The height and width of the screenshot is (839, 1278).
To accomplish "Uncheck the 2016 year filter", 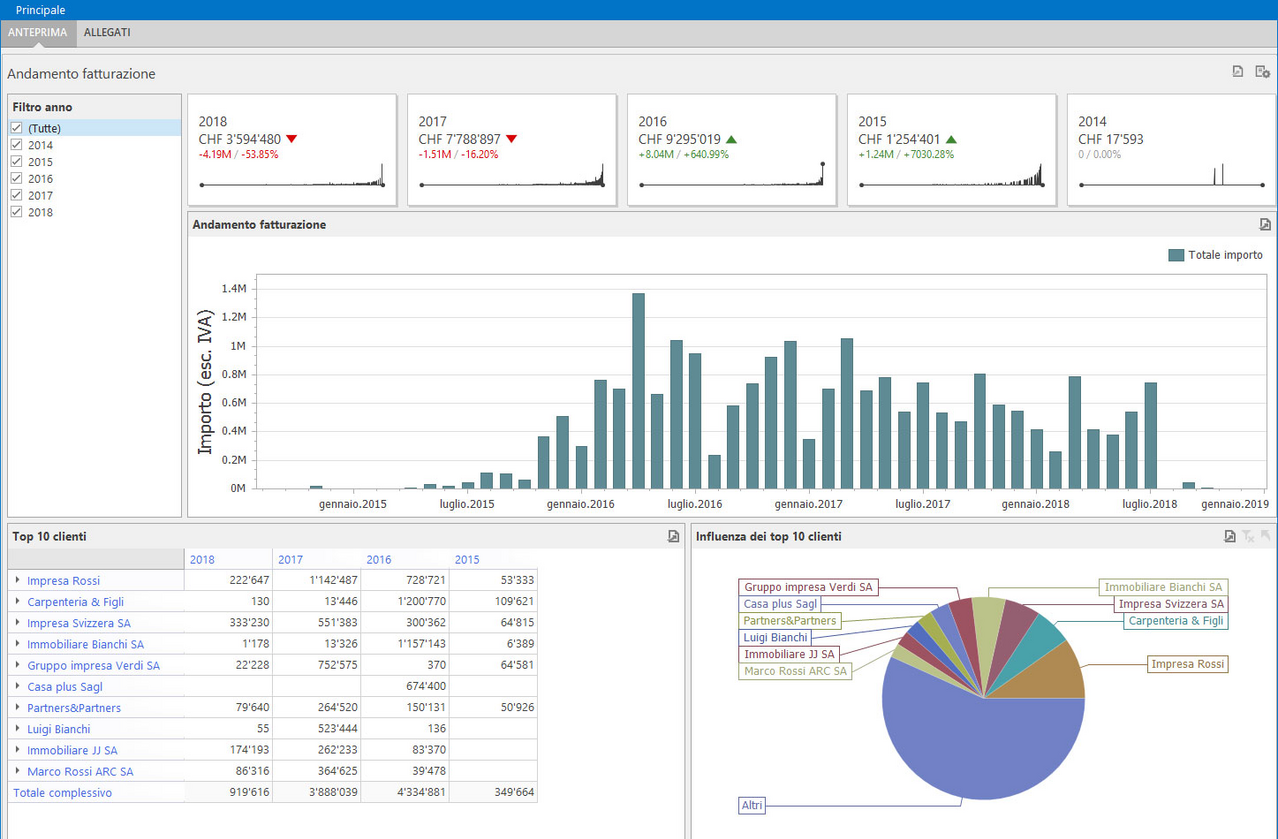I will pyautogui.click(x=16, y=179).
